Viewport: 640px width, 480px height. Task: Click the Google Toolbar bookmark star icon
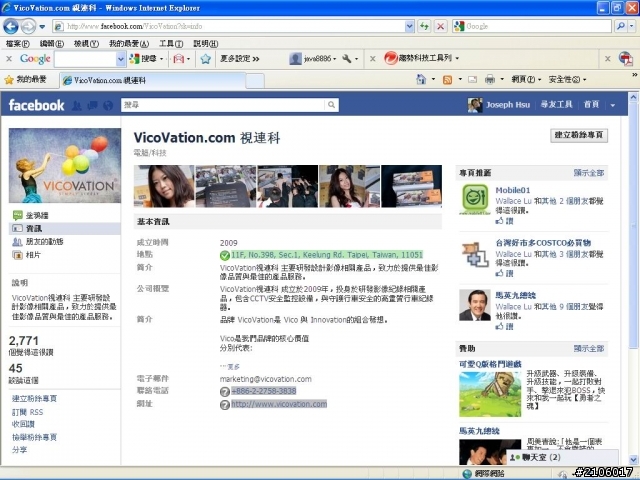(x=205, y=59)
